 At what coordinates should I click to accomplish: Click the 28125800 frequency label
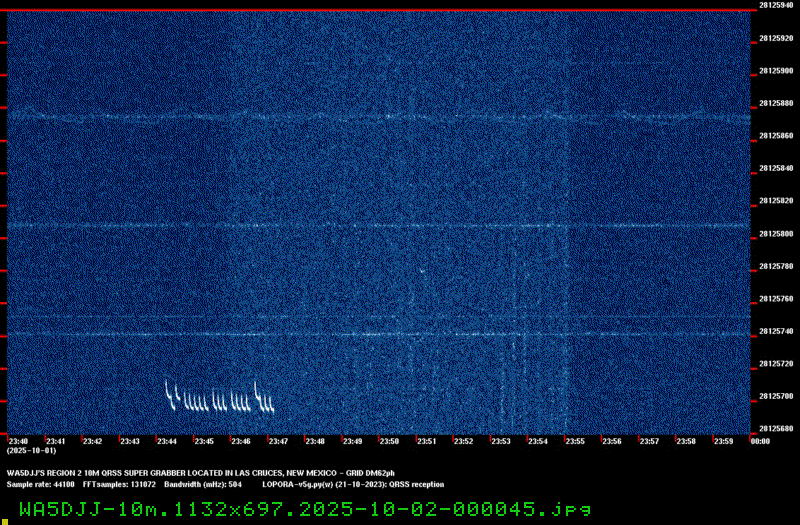(776, 234)
